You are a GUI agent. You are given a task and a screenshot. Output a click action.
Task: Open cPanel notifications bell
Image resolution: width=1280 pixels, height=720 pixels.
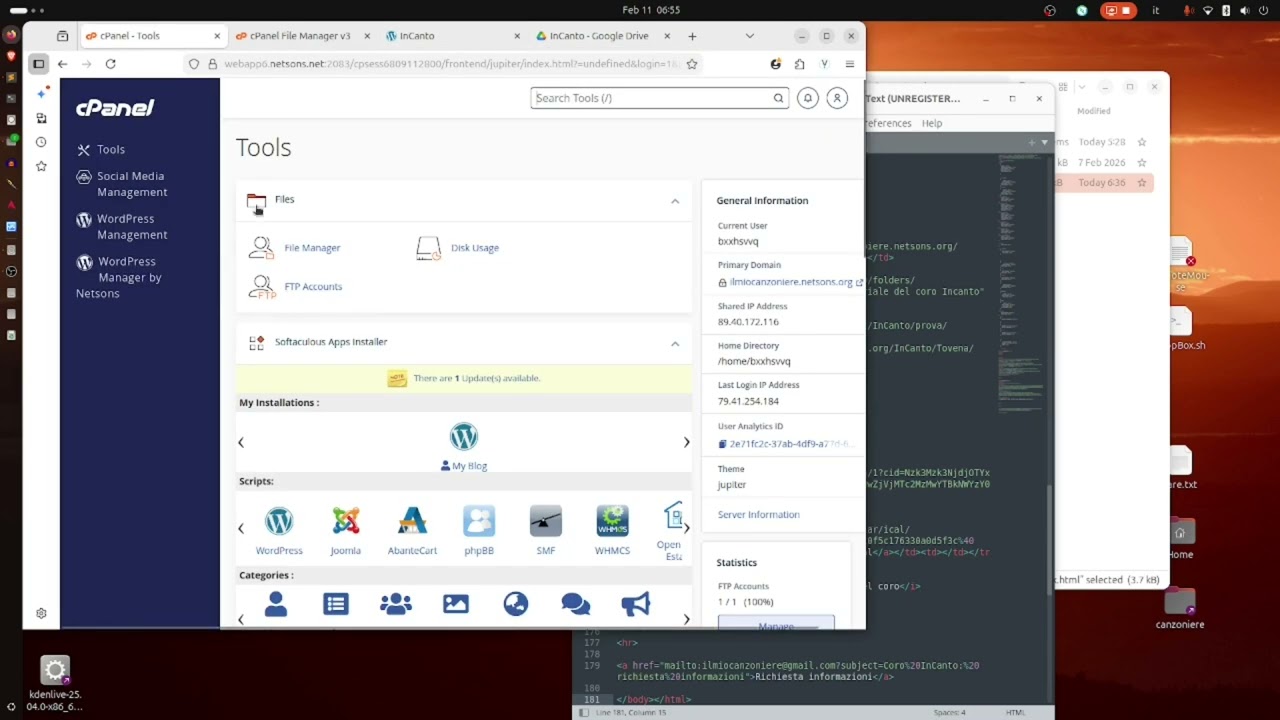808,98
